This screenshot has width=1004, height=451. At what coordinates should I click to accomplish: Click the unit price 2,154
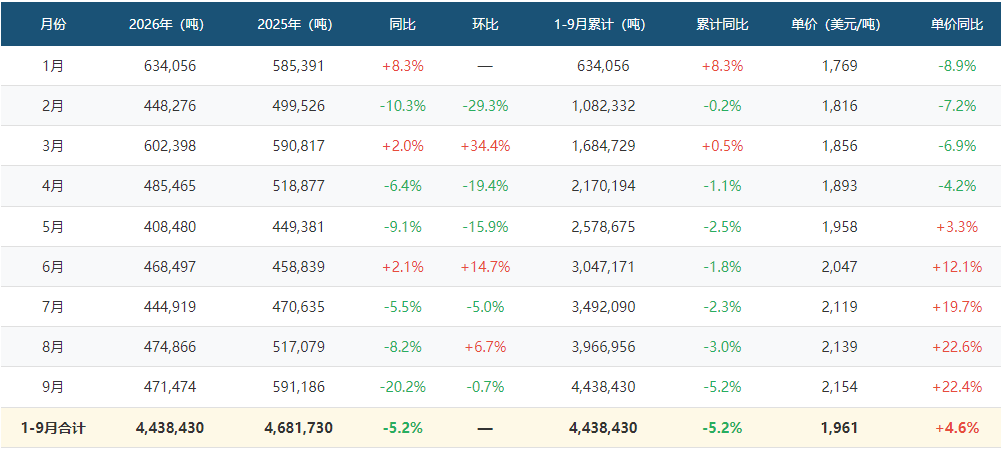point(839,388)
